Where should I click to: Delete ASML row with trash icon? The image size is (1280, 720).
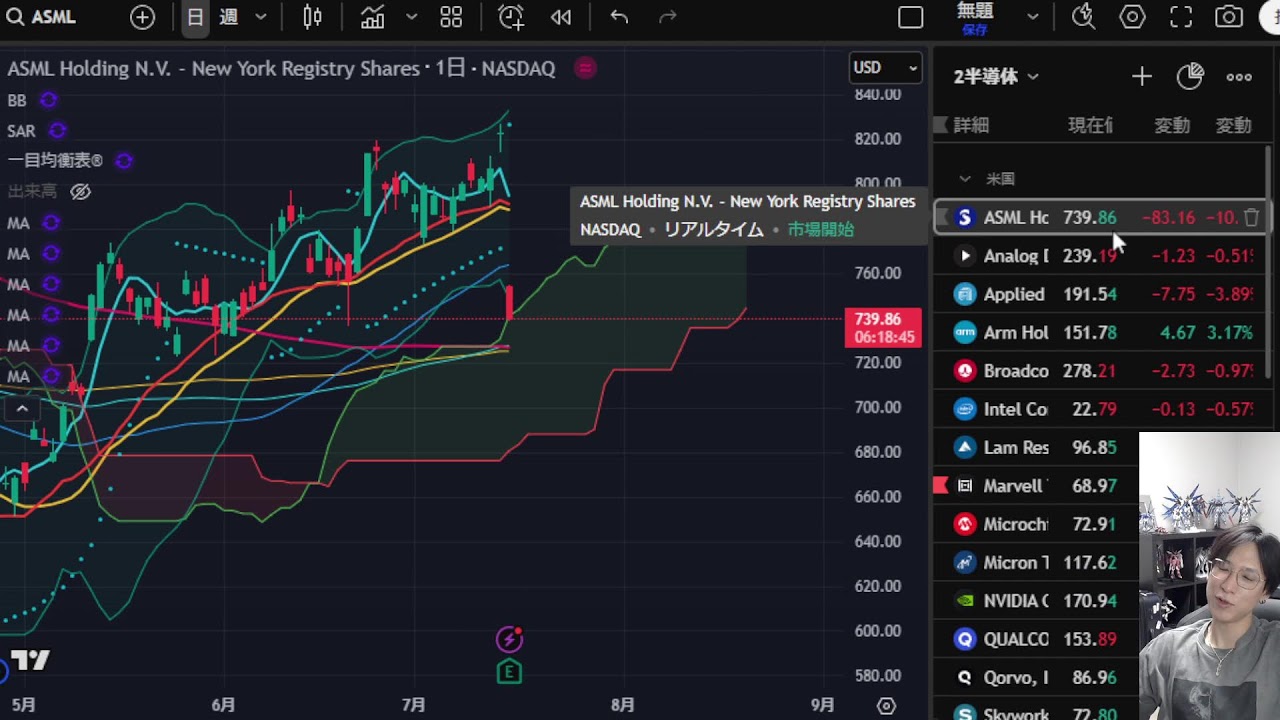point(1251,217)
